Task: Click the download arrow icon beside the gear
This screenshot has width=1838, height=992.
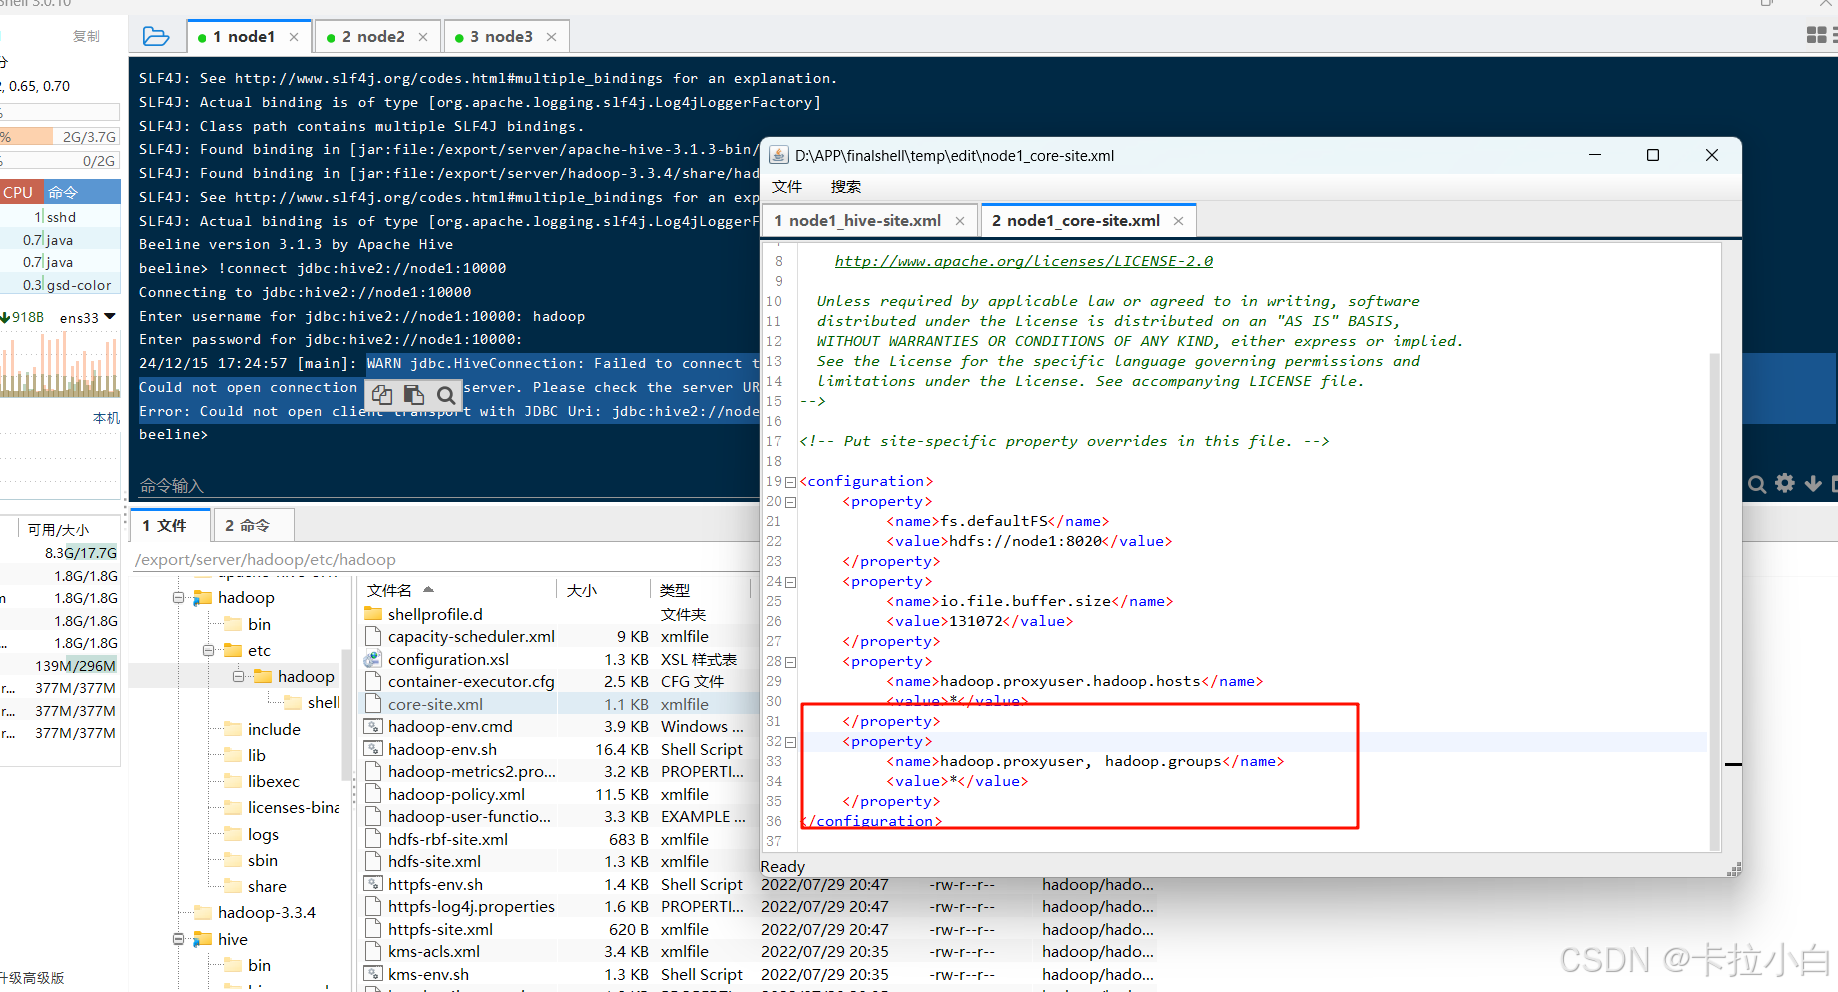Action: point(1813,484)
